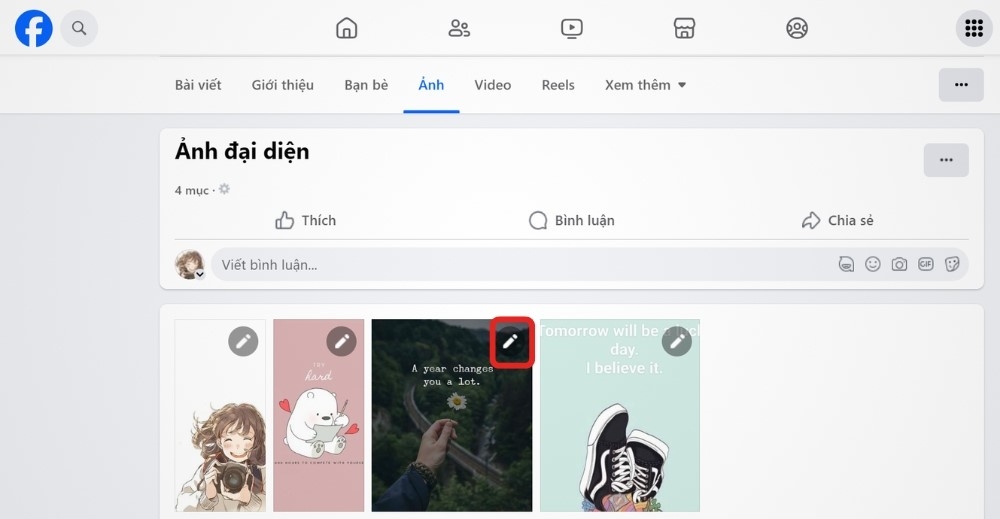Open the nine-dot menu grid
The width and height of the screenshot is (1000, 519).
tap(974, 28)
